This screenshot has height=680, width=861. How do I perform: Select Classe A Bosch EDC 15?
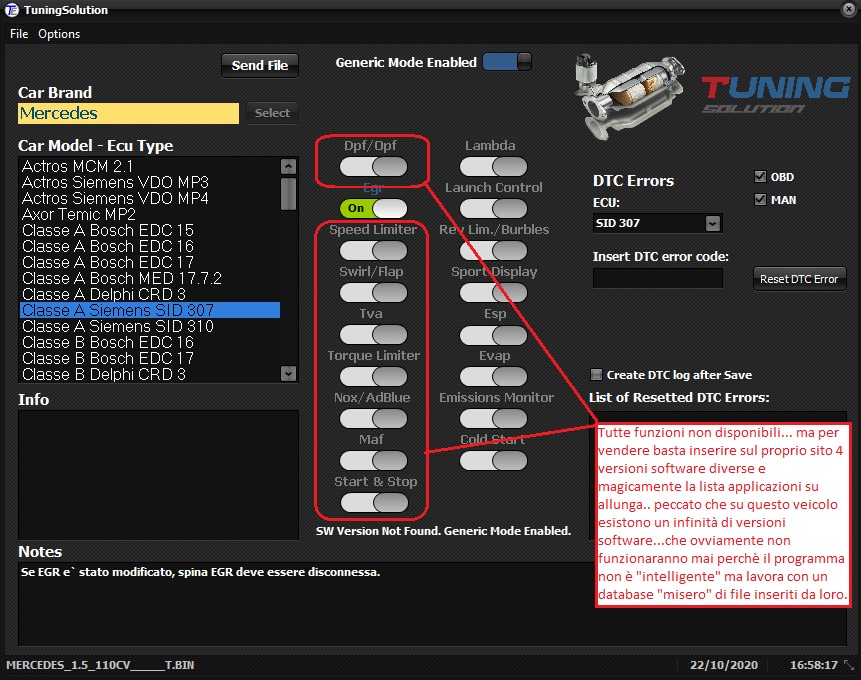point(150,230)
